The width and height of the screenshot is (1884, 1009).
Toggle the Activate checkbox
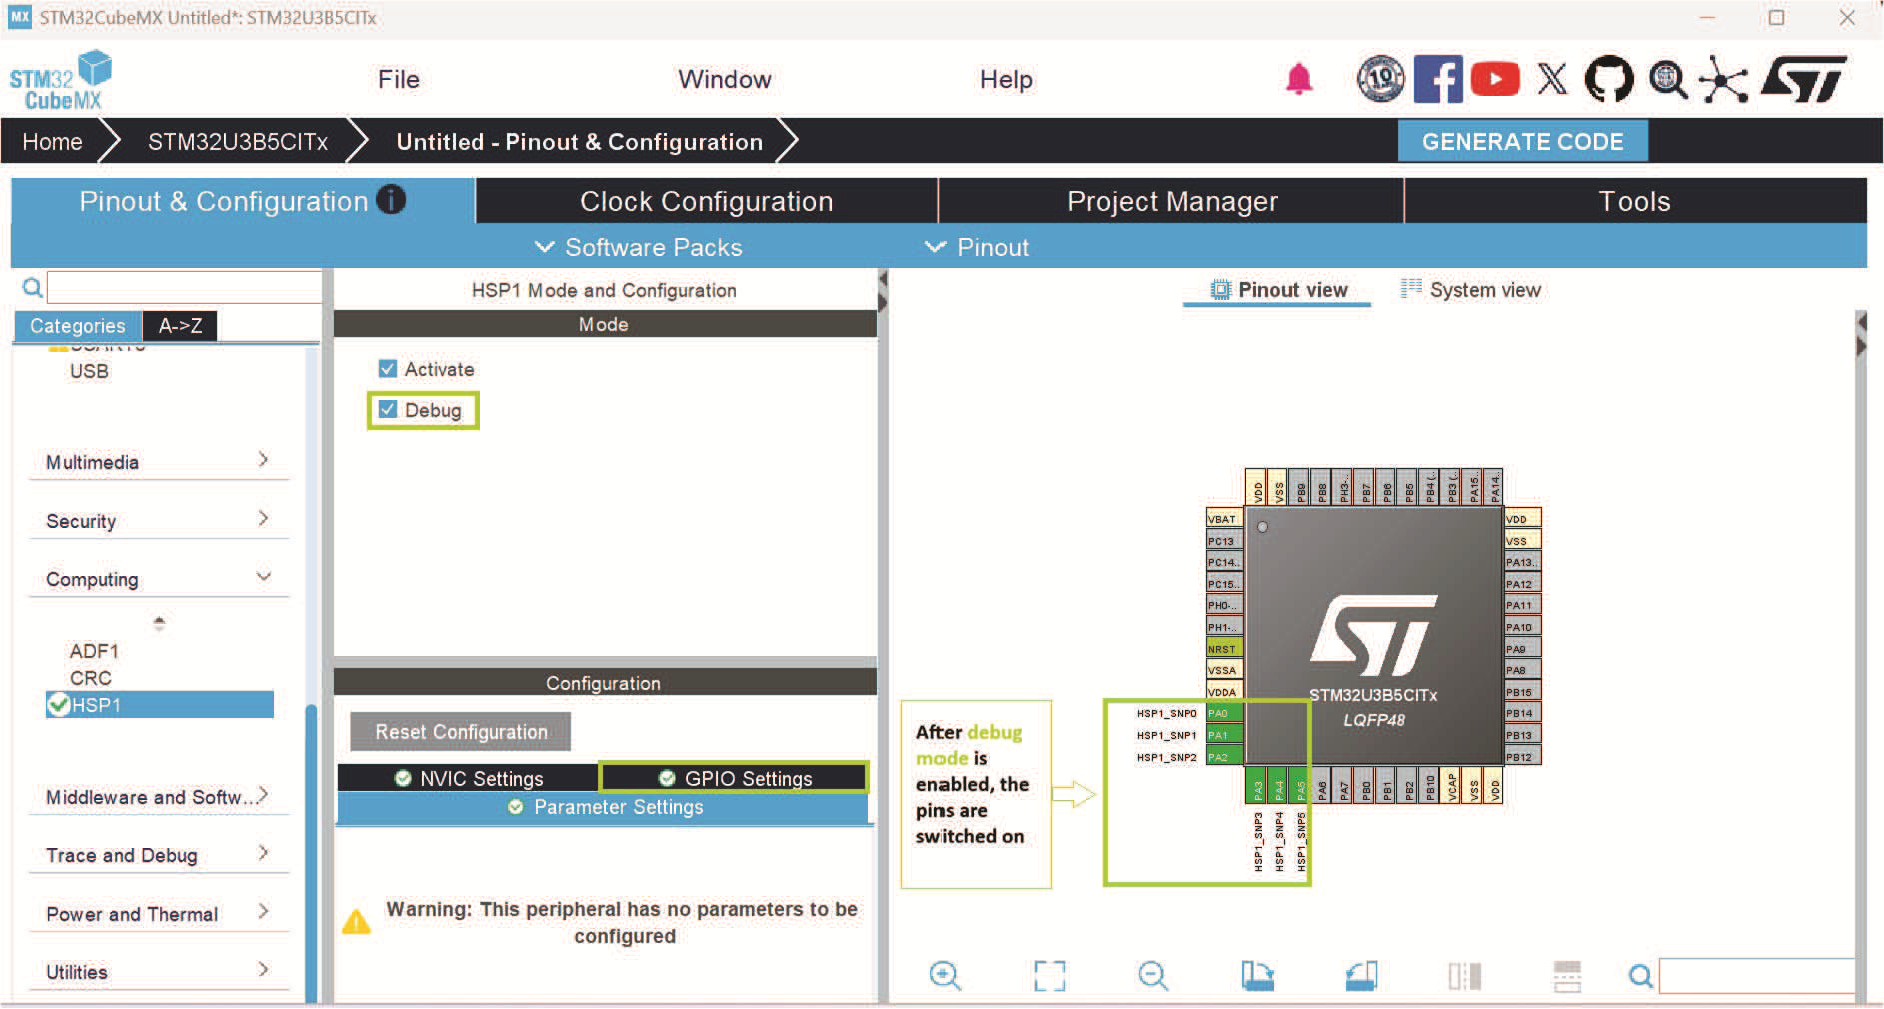point(388,369)
